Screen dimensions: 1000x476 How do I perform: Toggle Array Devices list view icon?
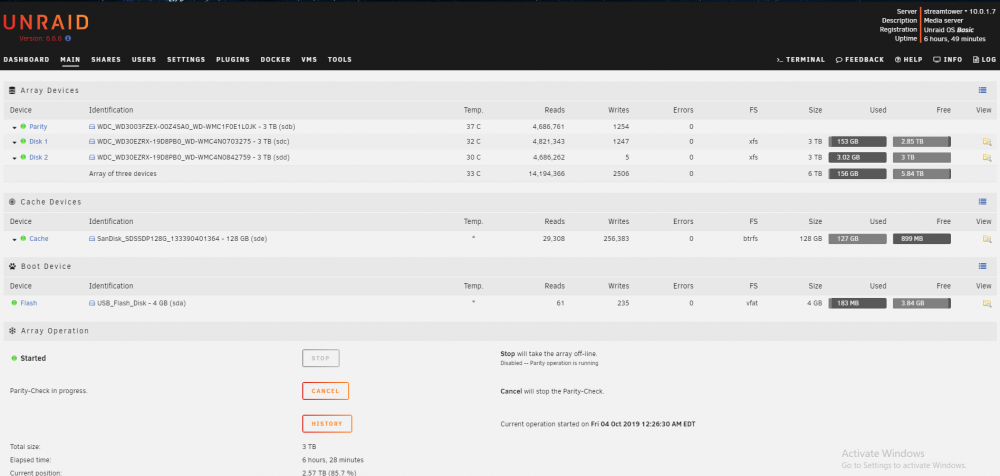(982, 91)
